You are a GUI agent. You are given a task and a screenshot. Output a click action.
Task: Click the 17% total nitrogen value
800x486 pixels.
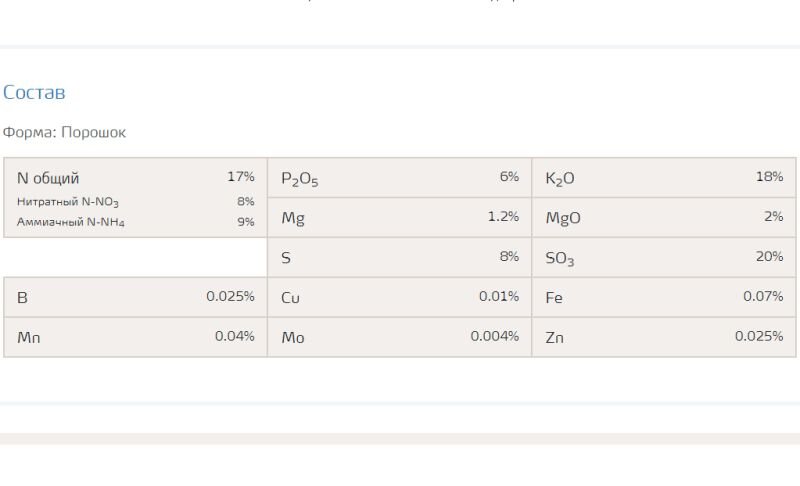[241, 176]
